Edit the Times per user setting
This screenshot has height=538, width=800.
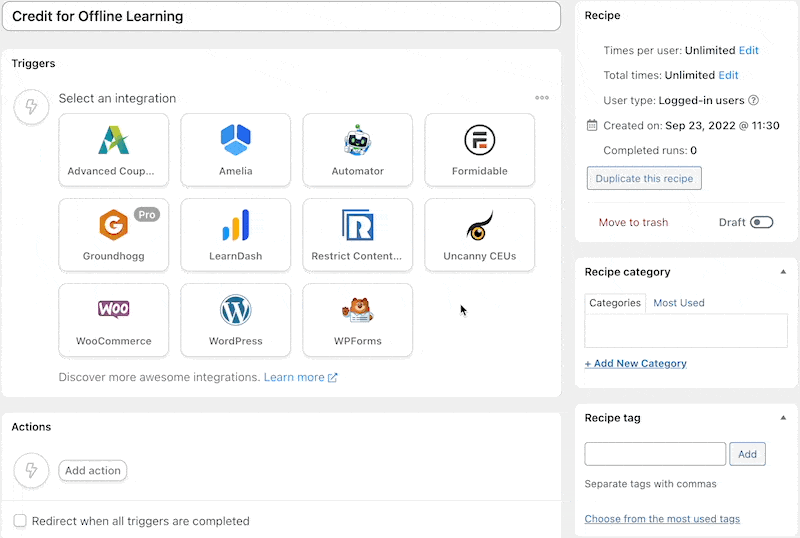pyautogui.click(x=748, y=50)
